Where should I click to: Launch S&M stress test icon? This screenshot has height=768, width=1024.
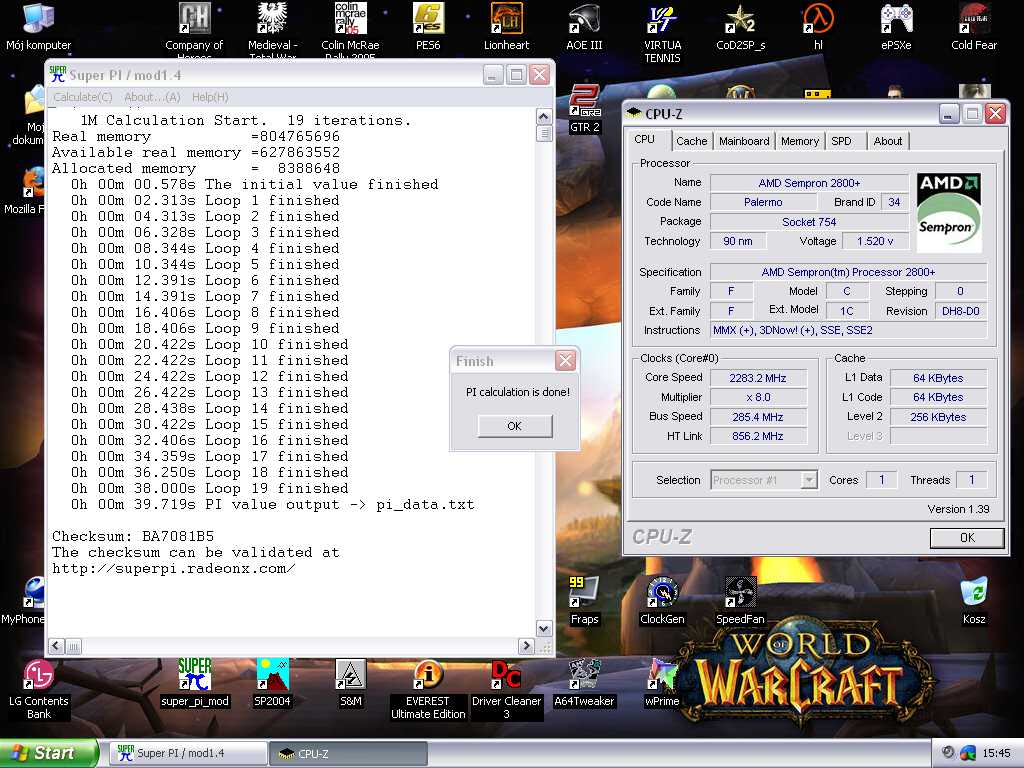coord(351,683)
